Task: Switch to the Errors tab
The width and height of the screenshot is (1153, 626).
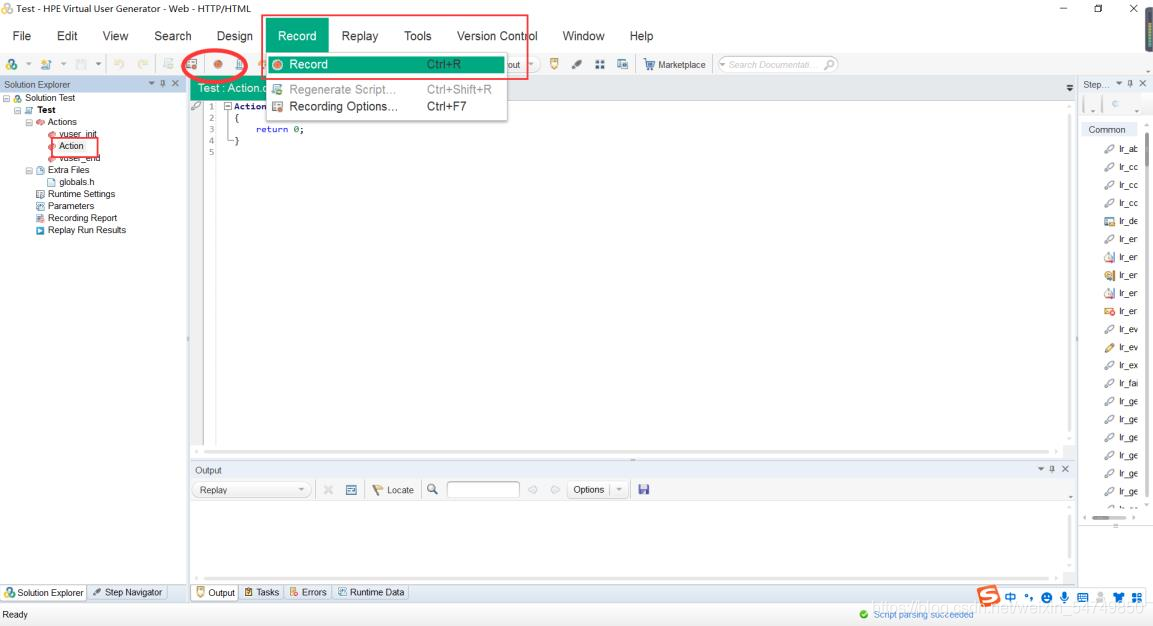Action: pyautogui.click(x=308, y=592)
